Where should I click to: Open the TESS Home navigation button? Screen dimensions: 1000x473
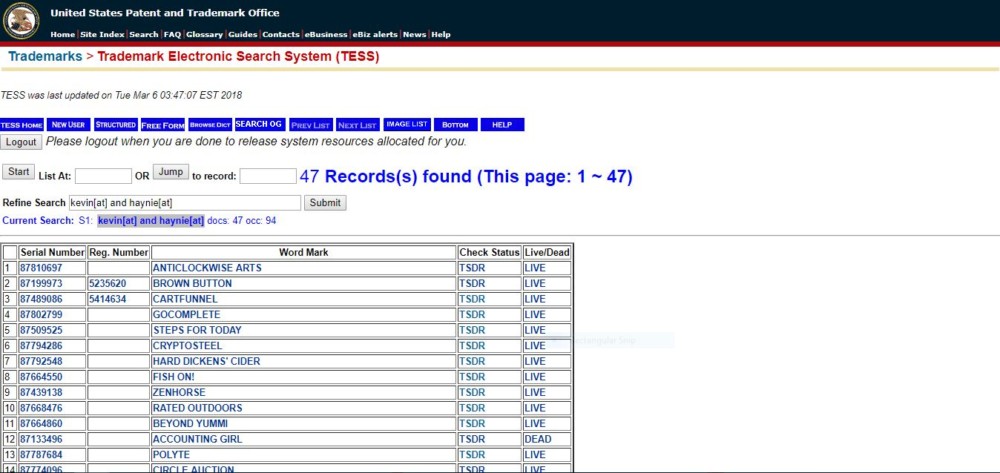coord(22,125)
